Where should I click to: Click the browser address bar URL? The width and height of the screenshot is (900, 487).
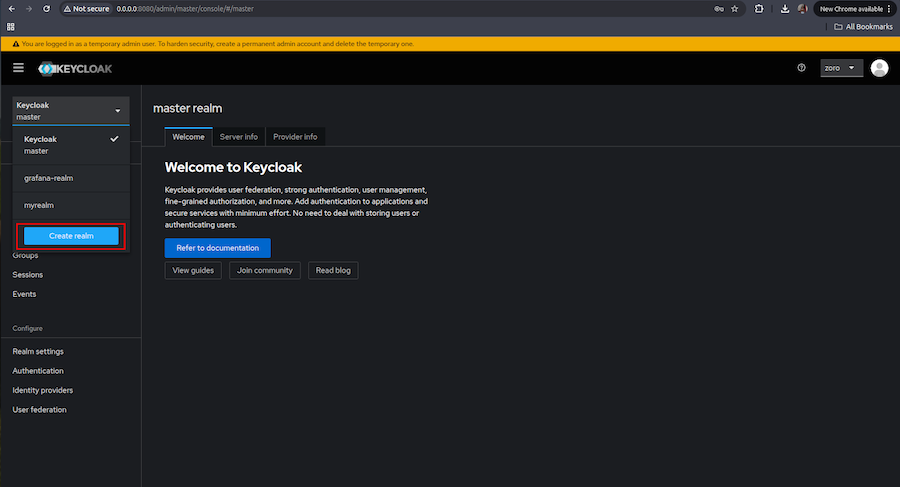[185, 9]
